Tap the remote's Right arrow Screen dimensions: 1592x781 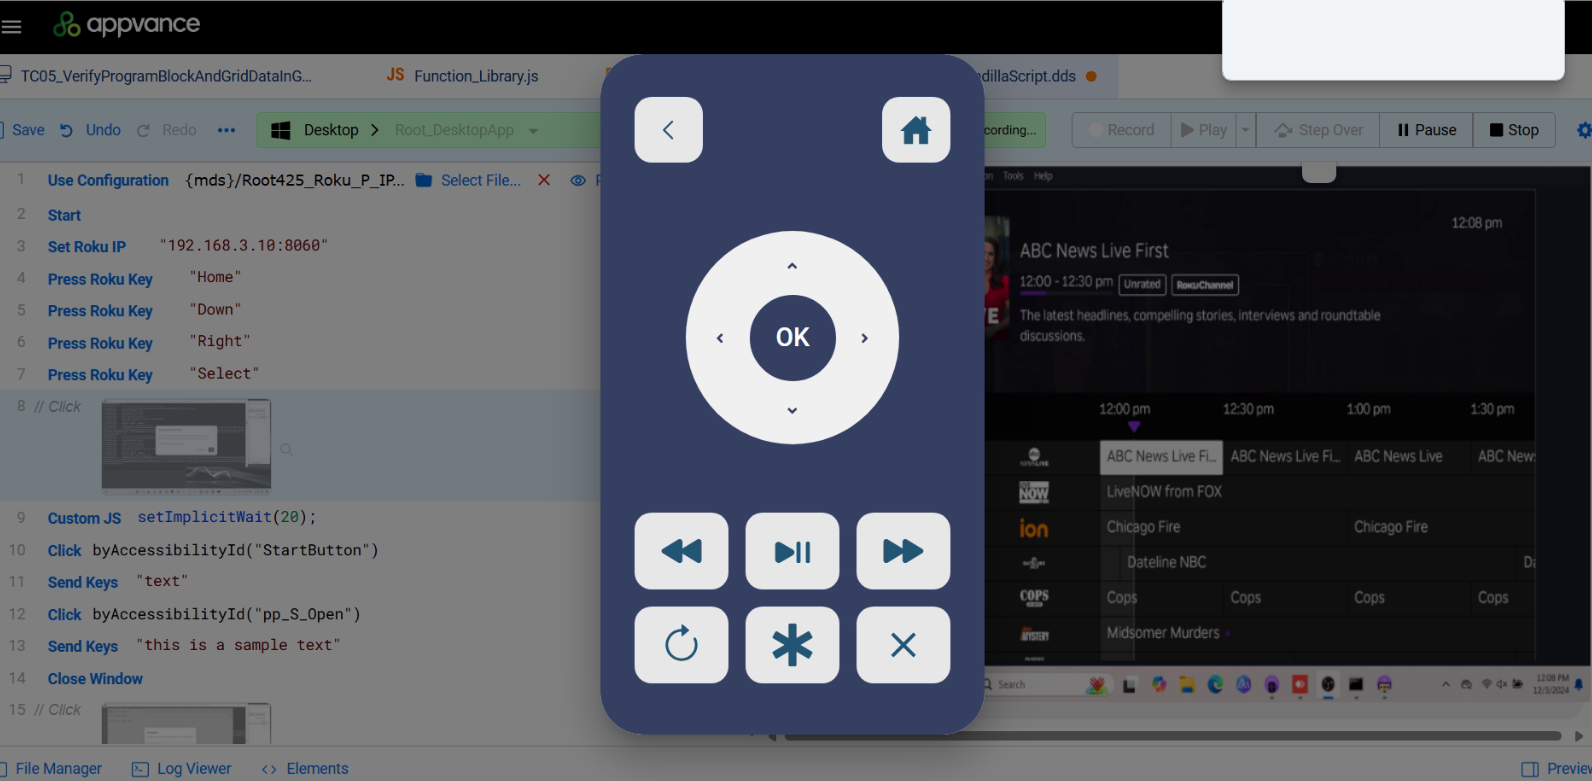click(864, 338)
